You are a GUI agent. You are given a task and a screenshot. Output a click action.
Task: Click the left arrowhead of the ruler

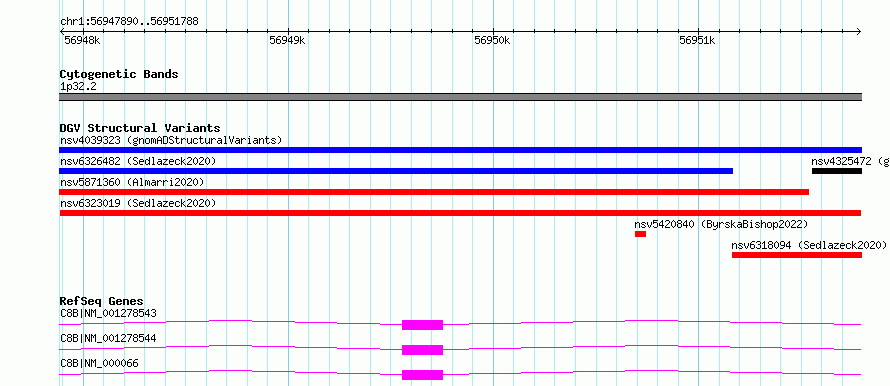coord(62,31)
